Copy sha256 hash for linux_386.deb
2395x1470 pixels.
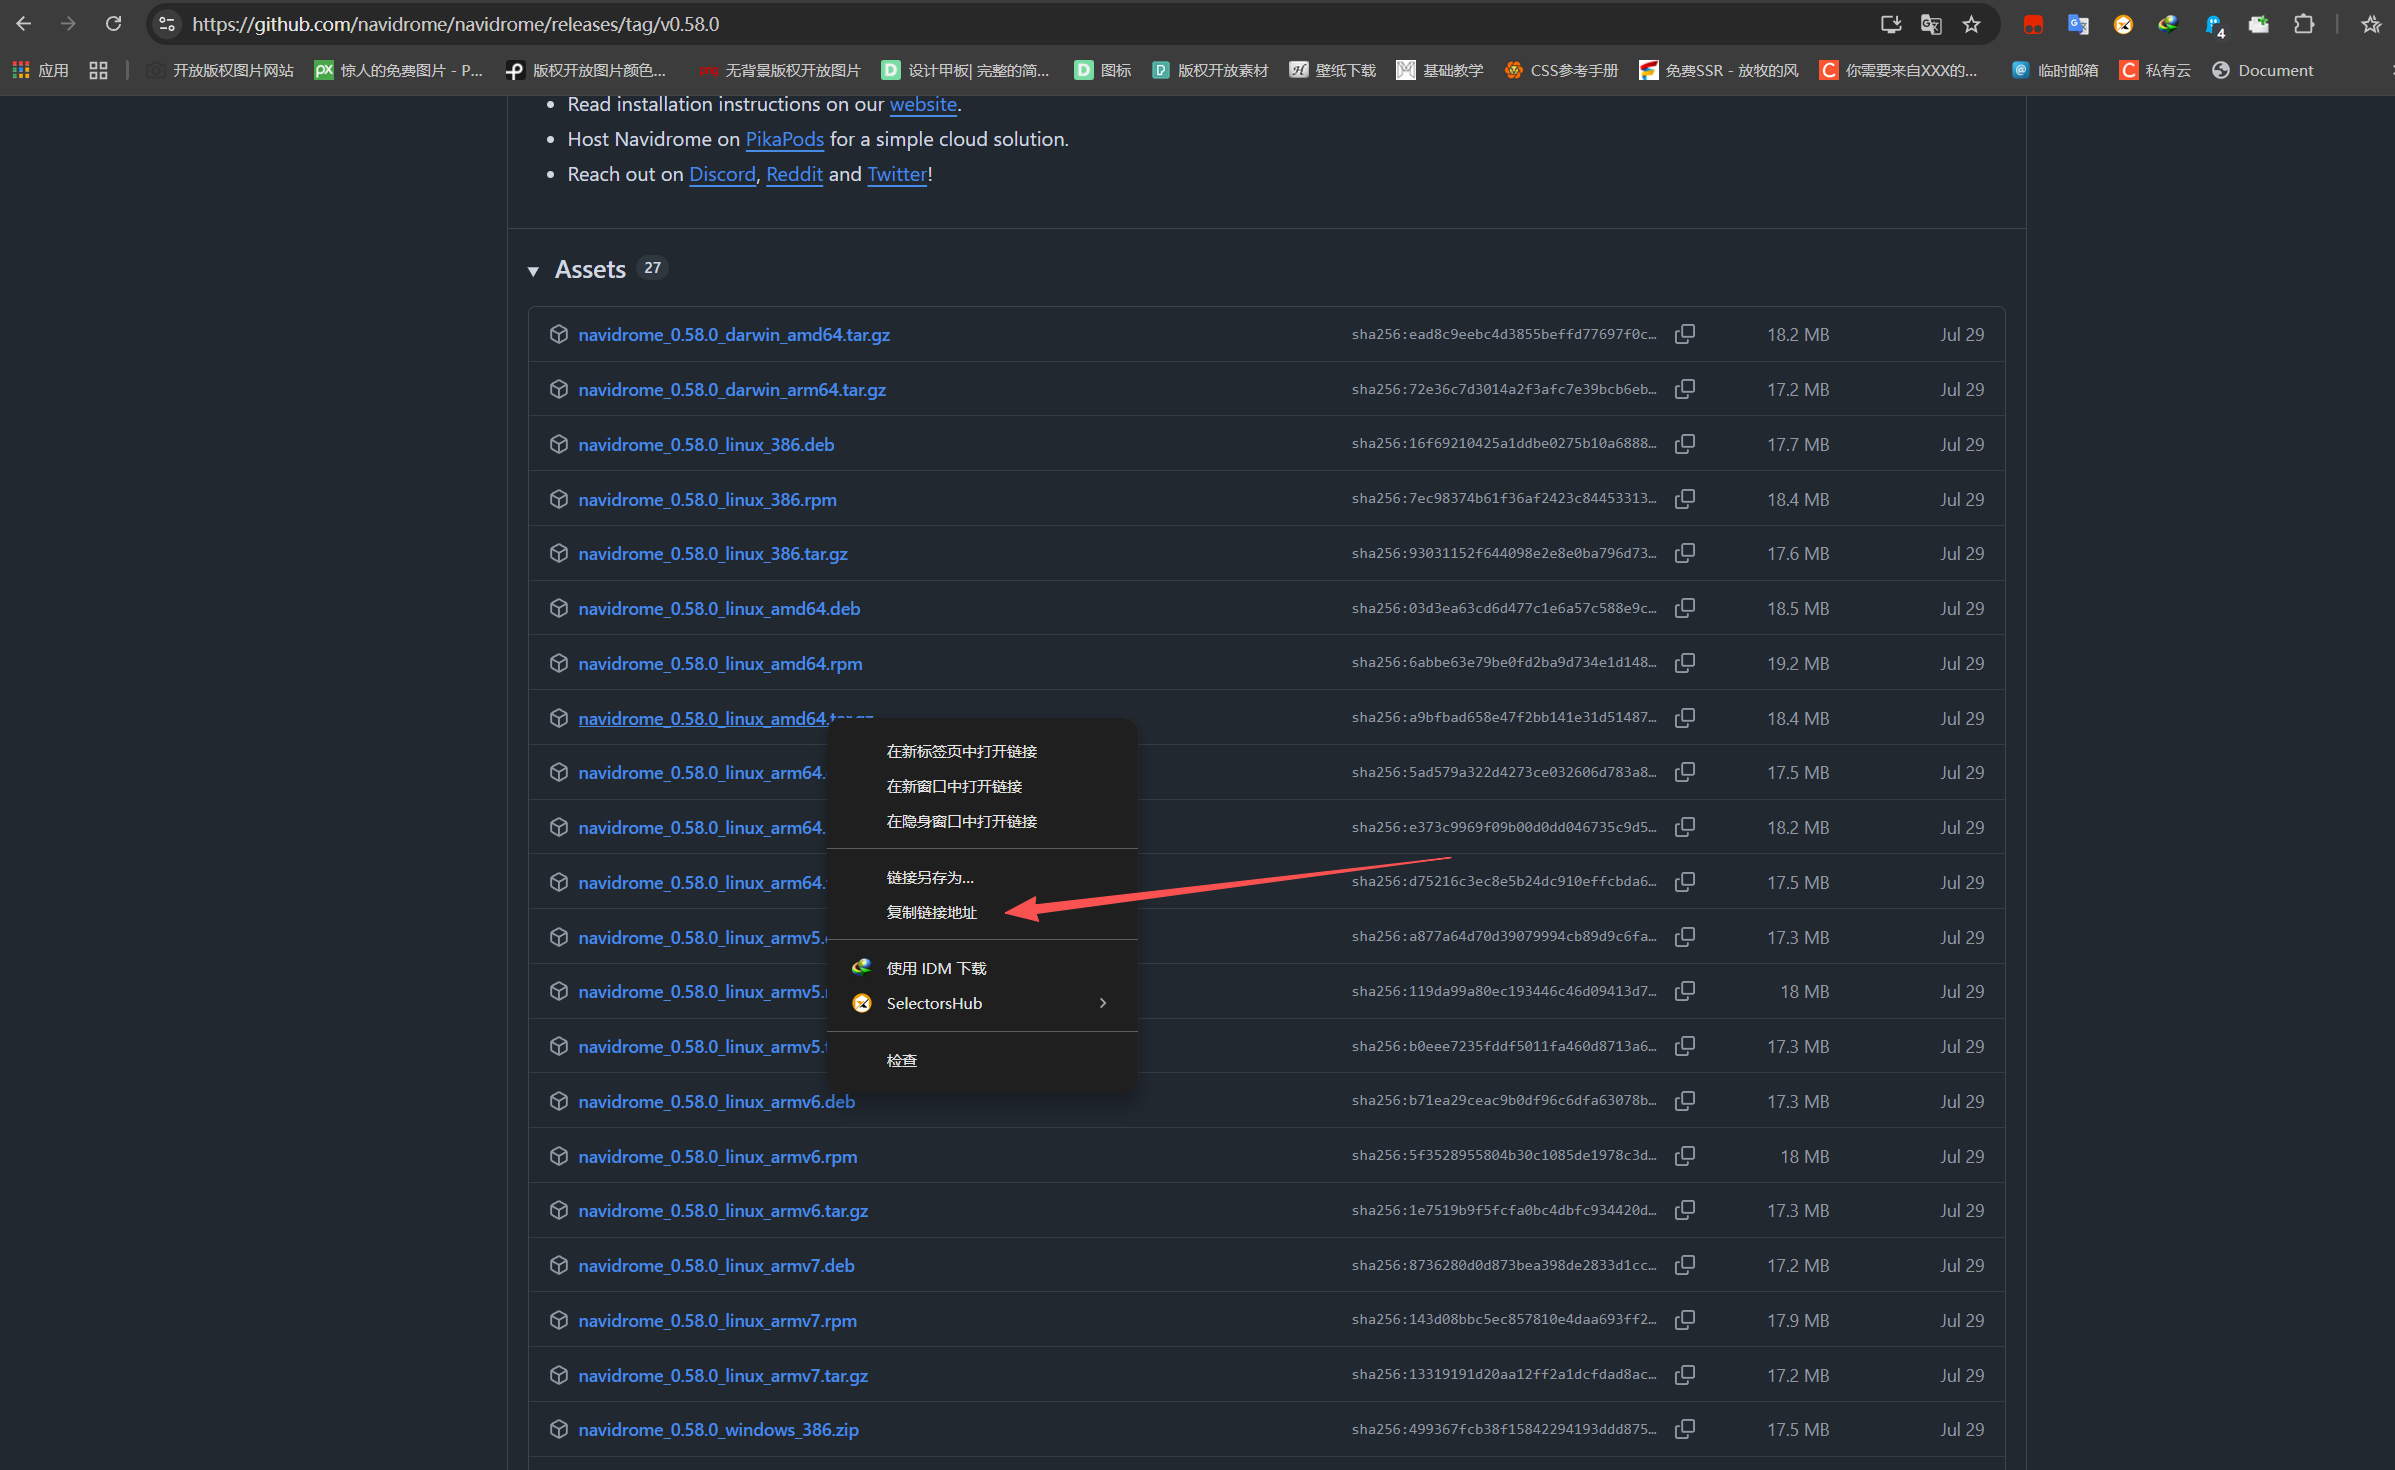(x=1685, y=444)
